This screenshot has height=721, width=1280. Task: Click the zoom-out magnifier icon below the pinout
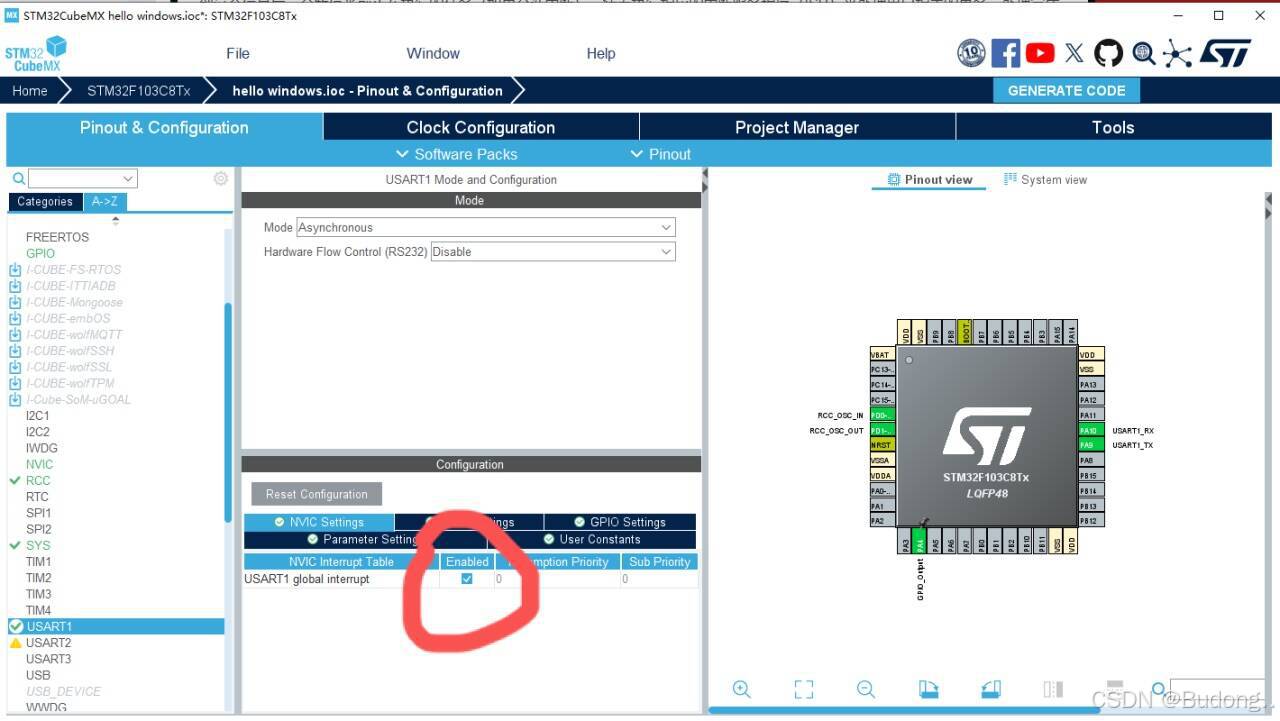pyautogui.click(x=866, y=689)
